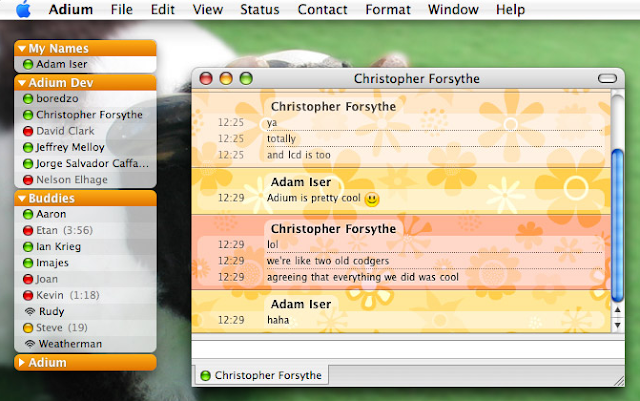640x401 pixels.
Task: Switch to the Christopher Forsythe chat tab
Action: click(x=262, y=375)
